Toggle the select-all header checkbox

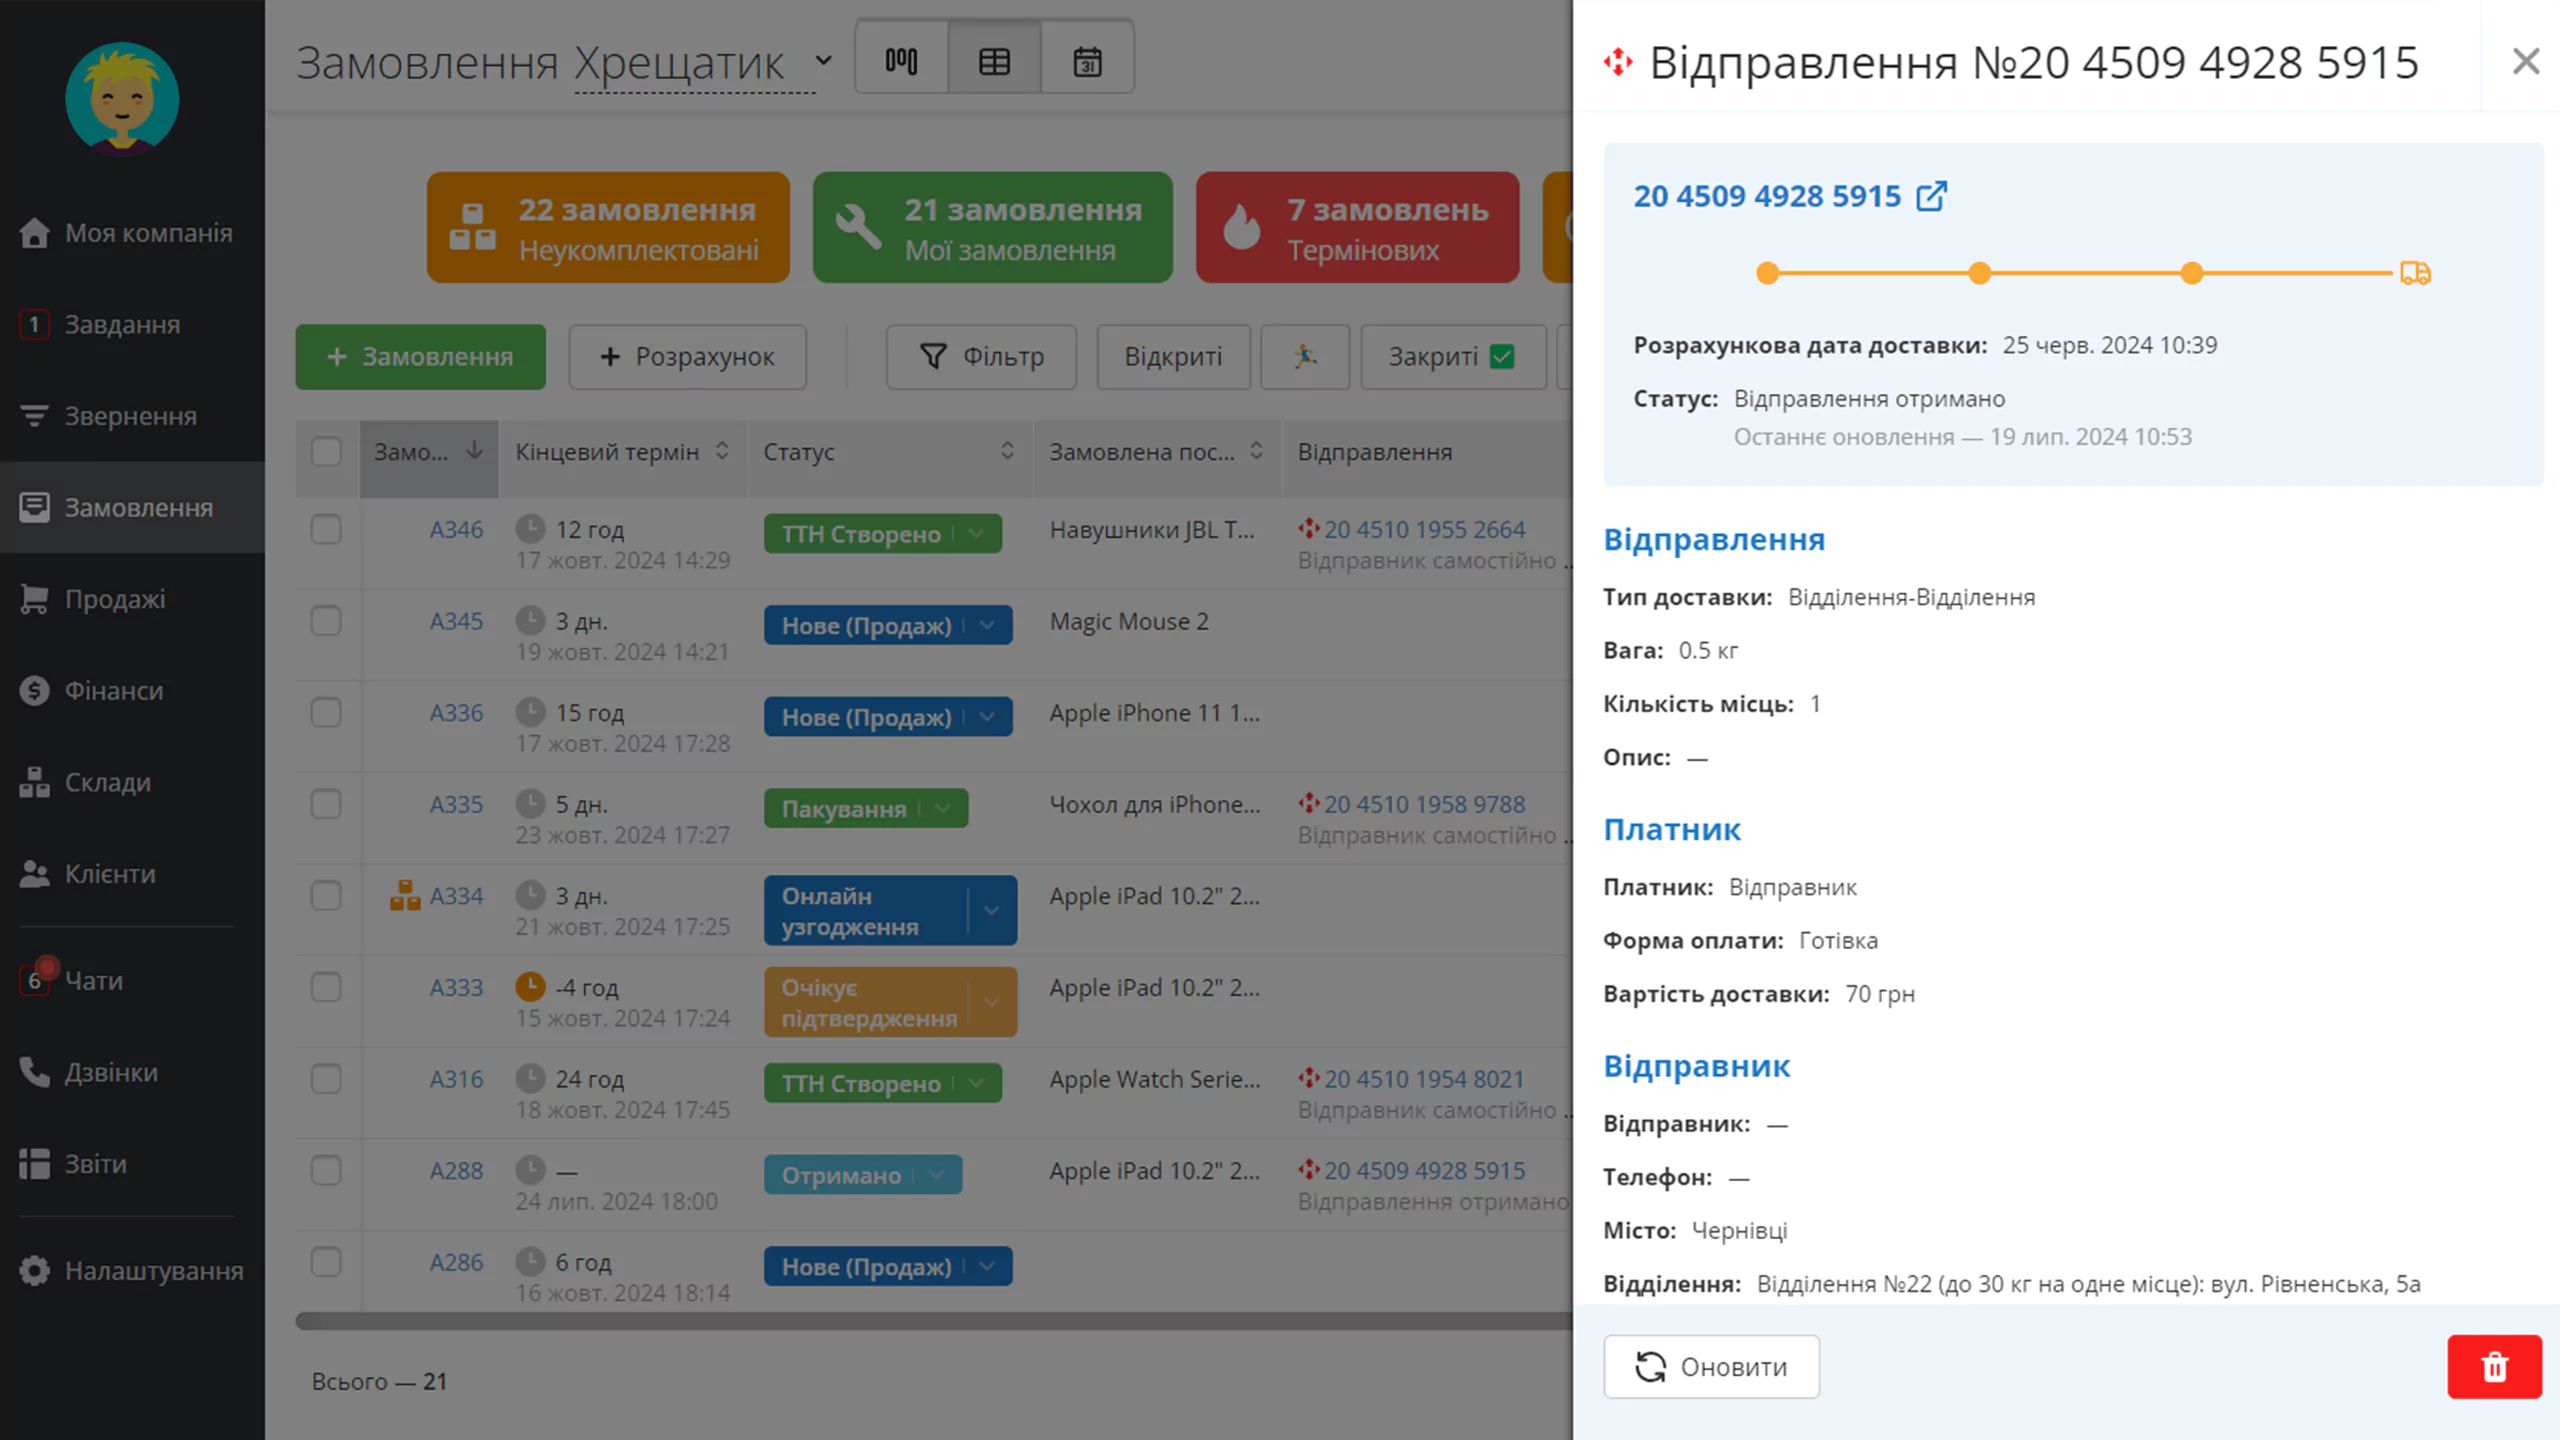[326, 452]
